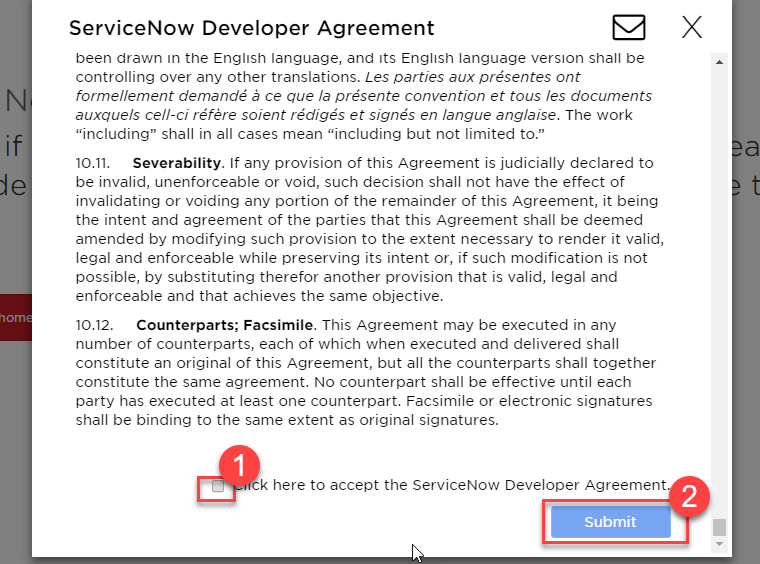
Task: Click "click here to accept" label text
Action: tap(452, 485)
